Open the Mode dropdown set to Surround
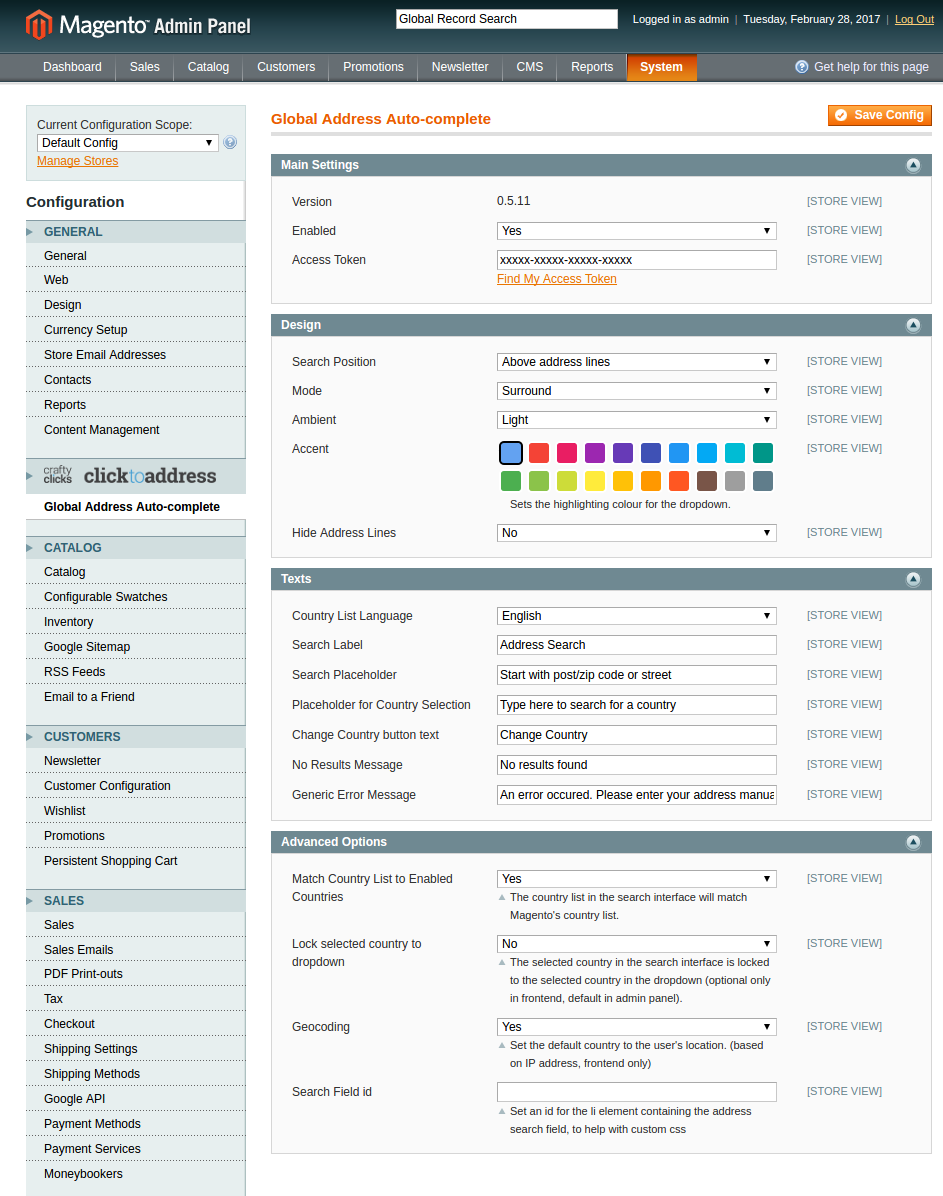This screenshot has height=1196, width=943. coord(636,391)
